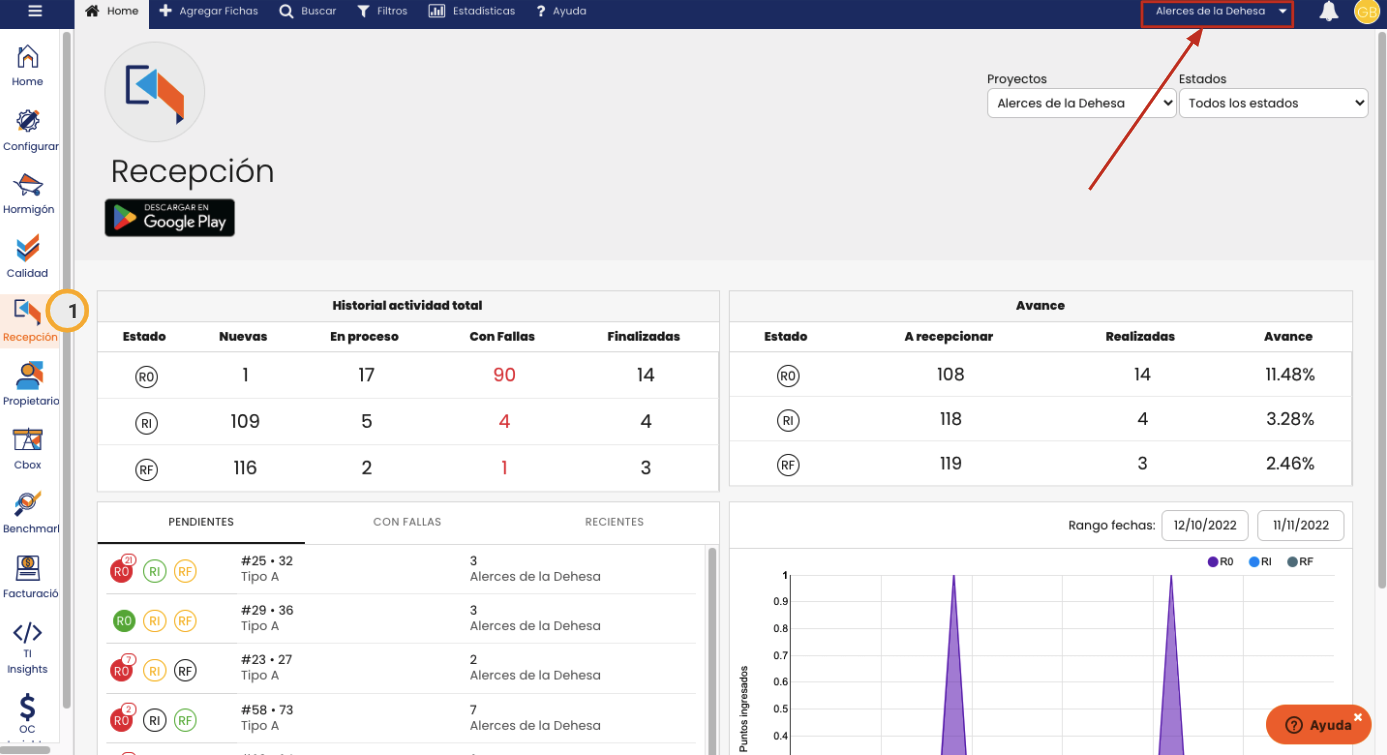Screen dimensions: 1387x755
Task: Click red R0 badge on row #25 • 32
Action: [x=122, y=571]
